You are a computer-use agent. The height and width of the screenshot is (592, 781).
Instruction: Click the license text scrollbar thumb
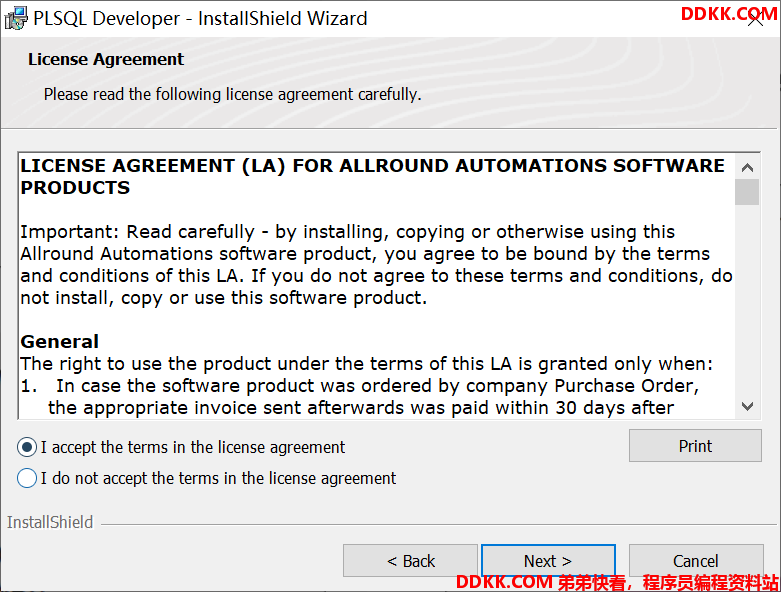747,192
